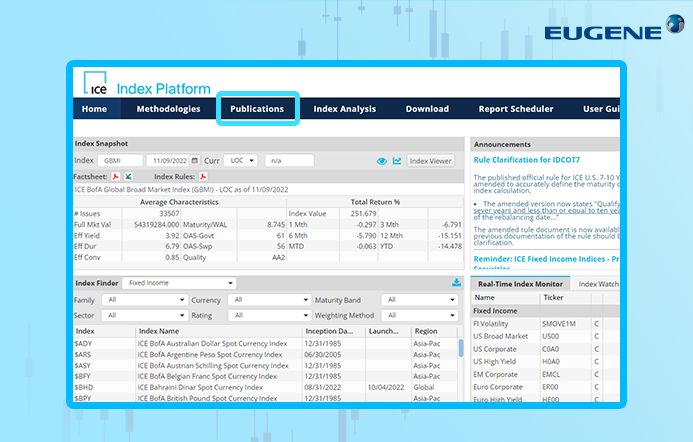Select the FI Volatility SMOVE1M row
Image resolution: width=693 pixels, height=442 pixels.
(545, 324)
